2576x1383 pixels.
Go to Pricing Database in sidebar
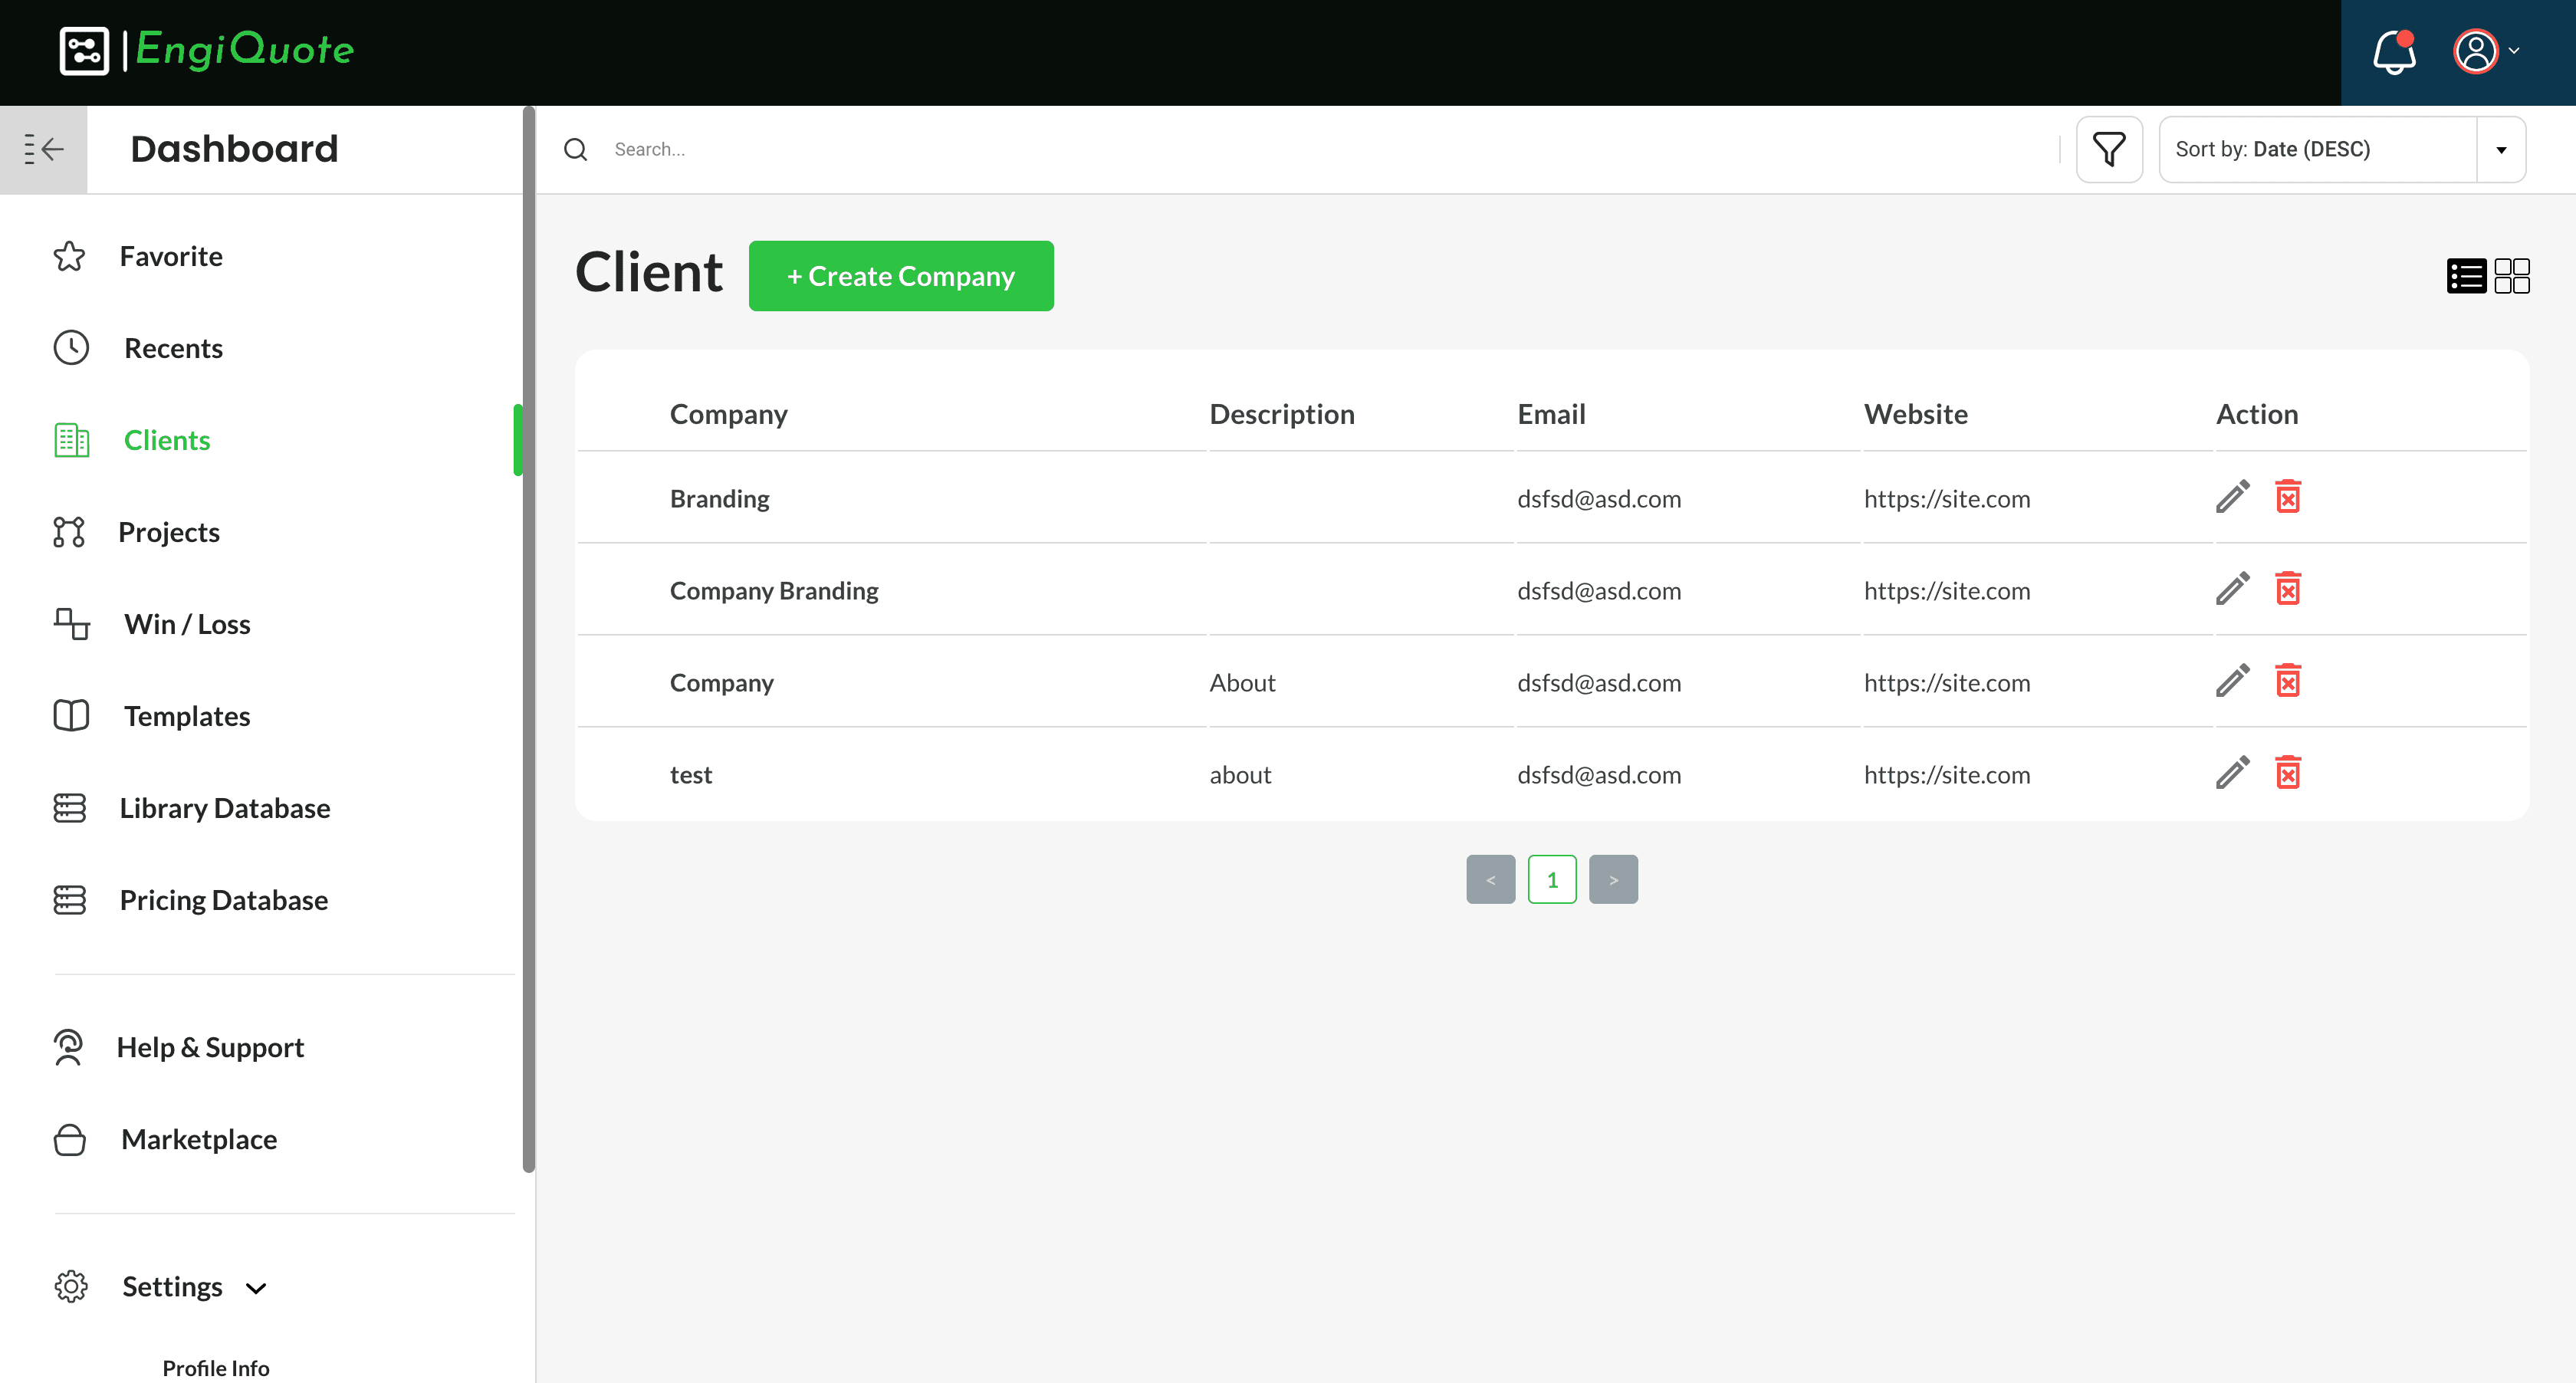coord(223,900)
